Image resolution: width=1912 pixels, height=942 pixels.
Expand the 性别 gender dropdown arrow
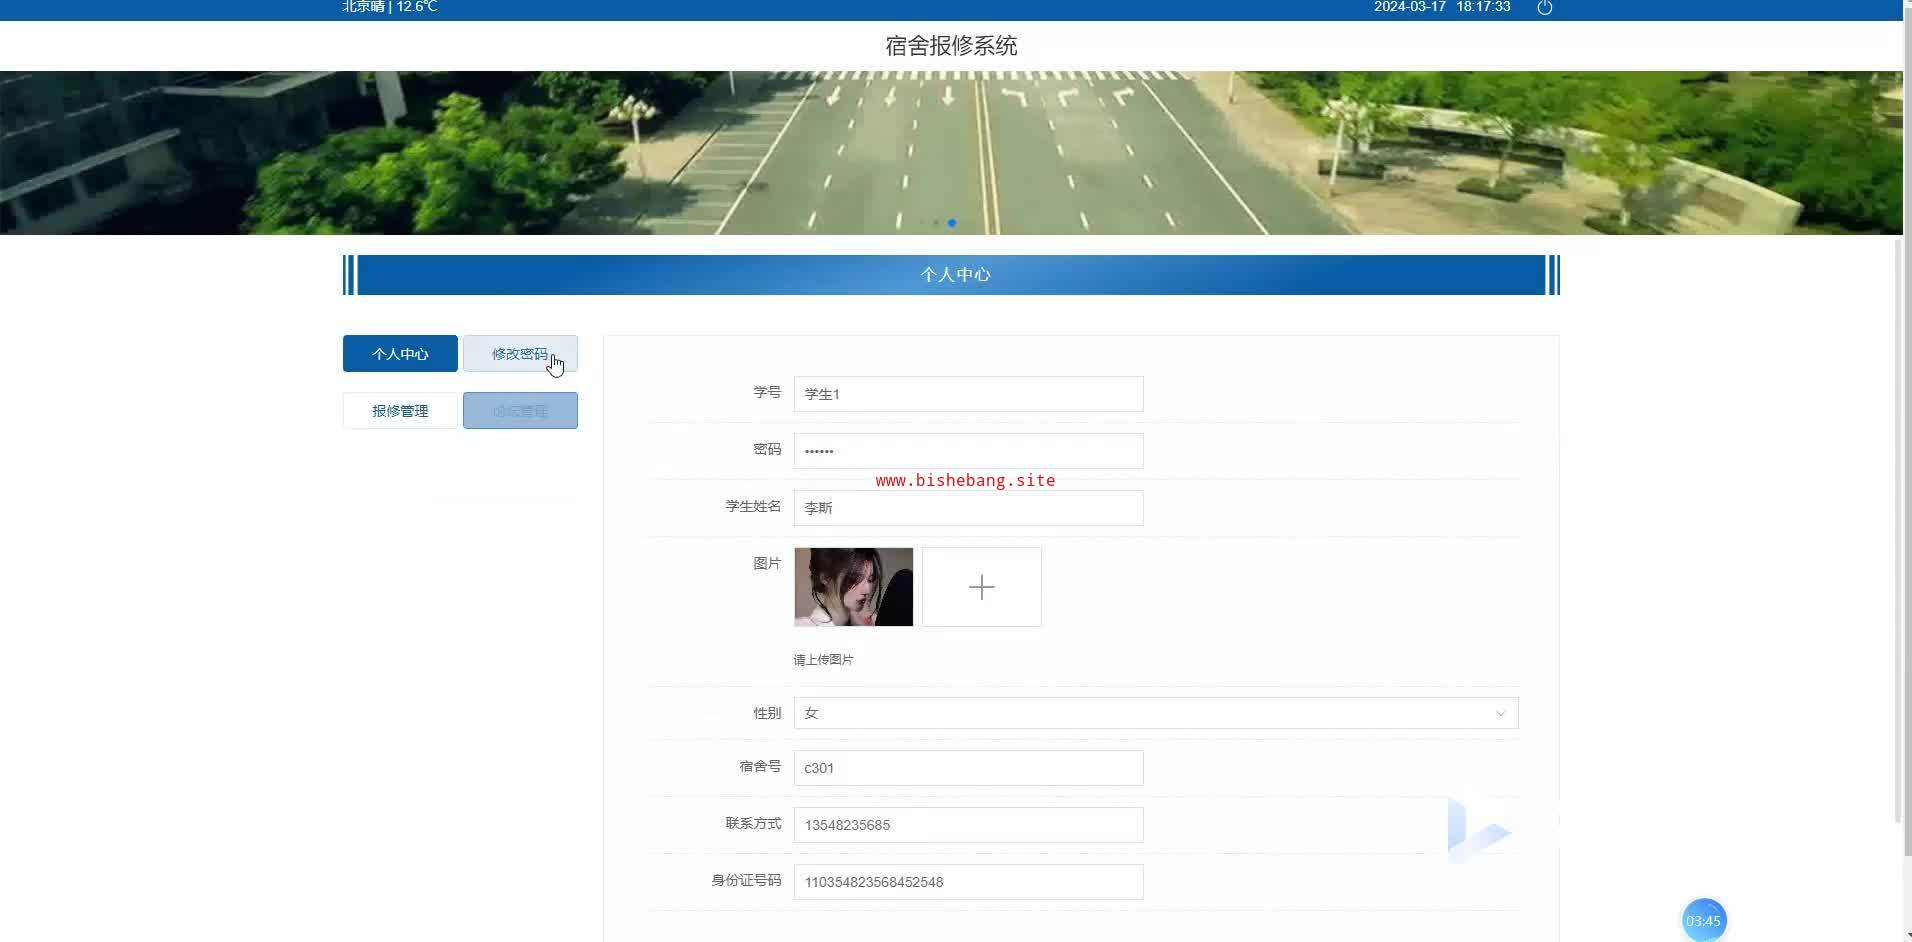click(x=1500, y=713)
